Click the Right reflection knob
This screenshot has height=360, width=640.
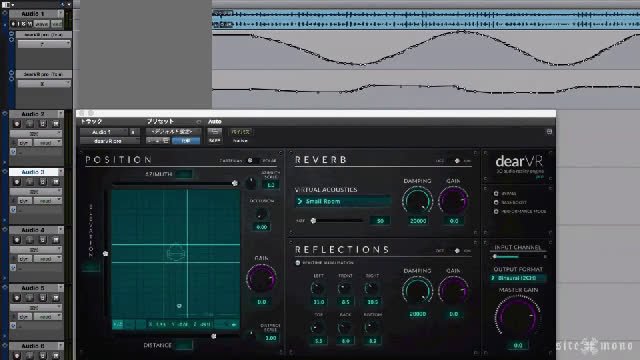[x=372, y=289]
